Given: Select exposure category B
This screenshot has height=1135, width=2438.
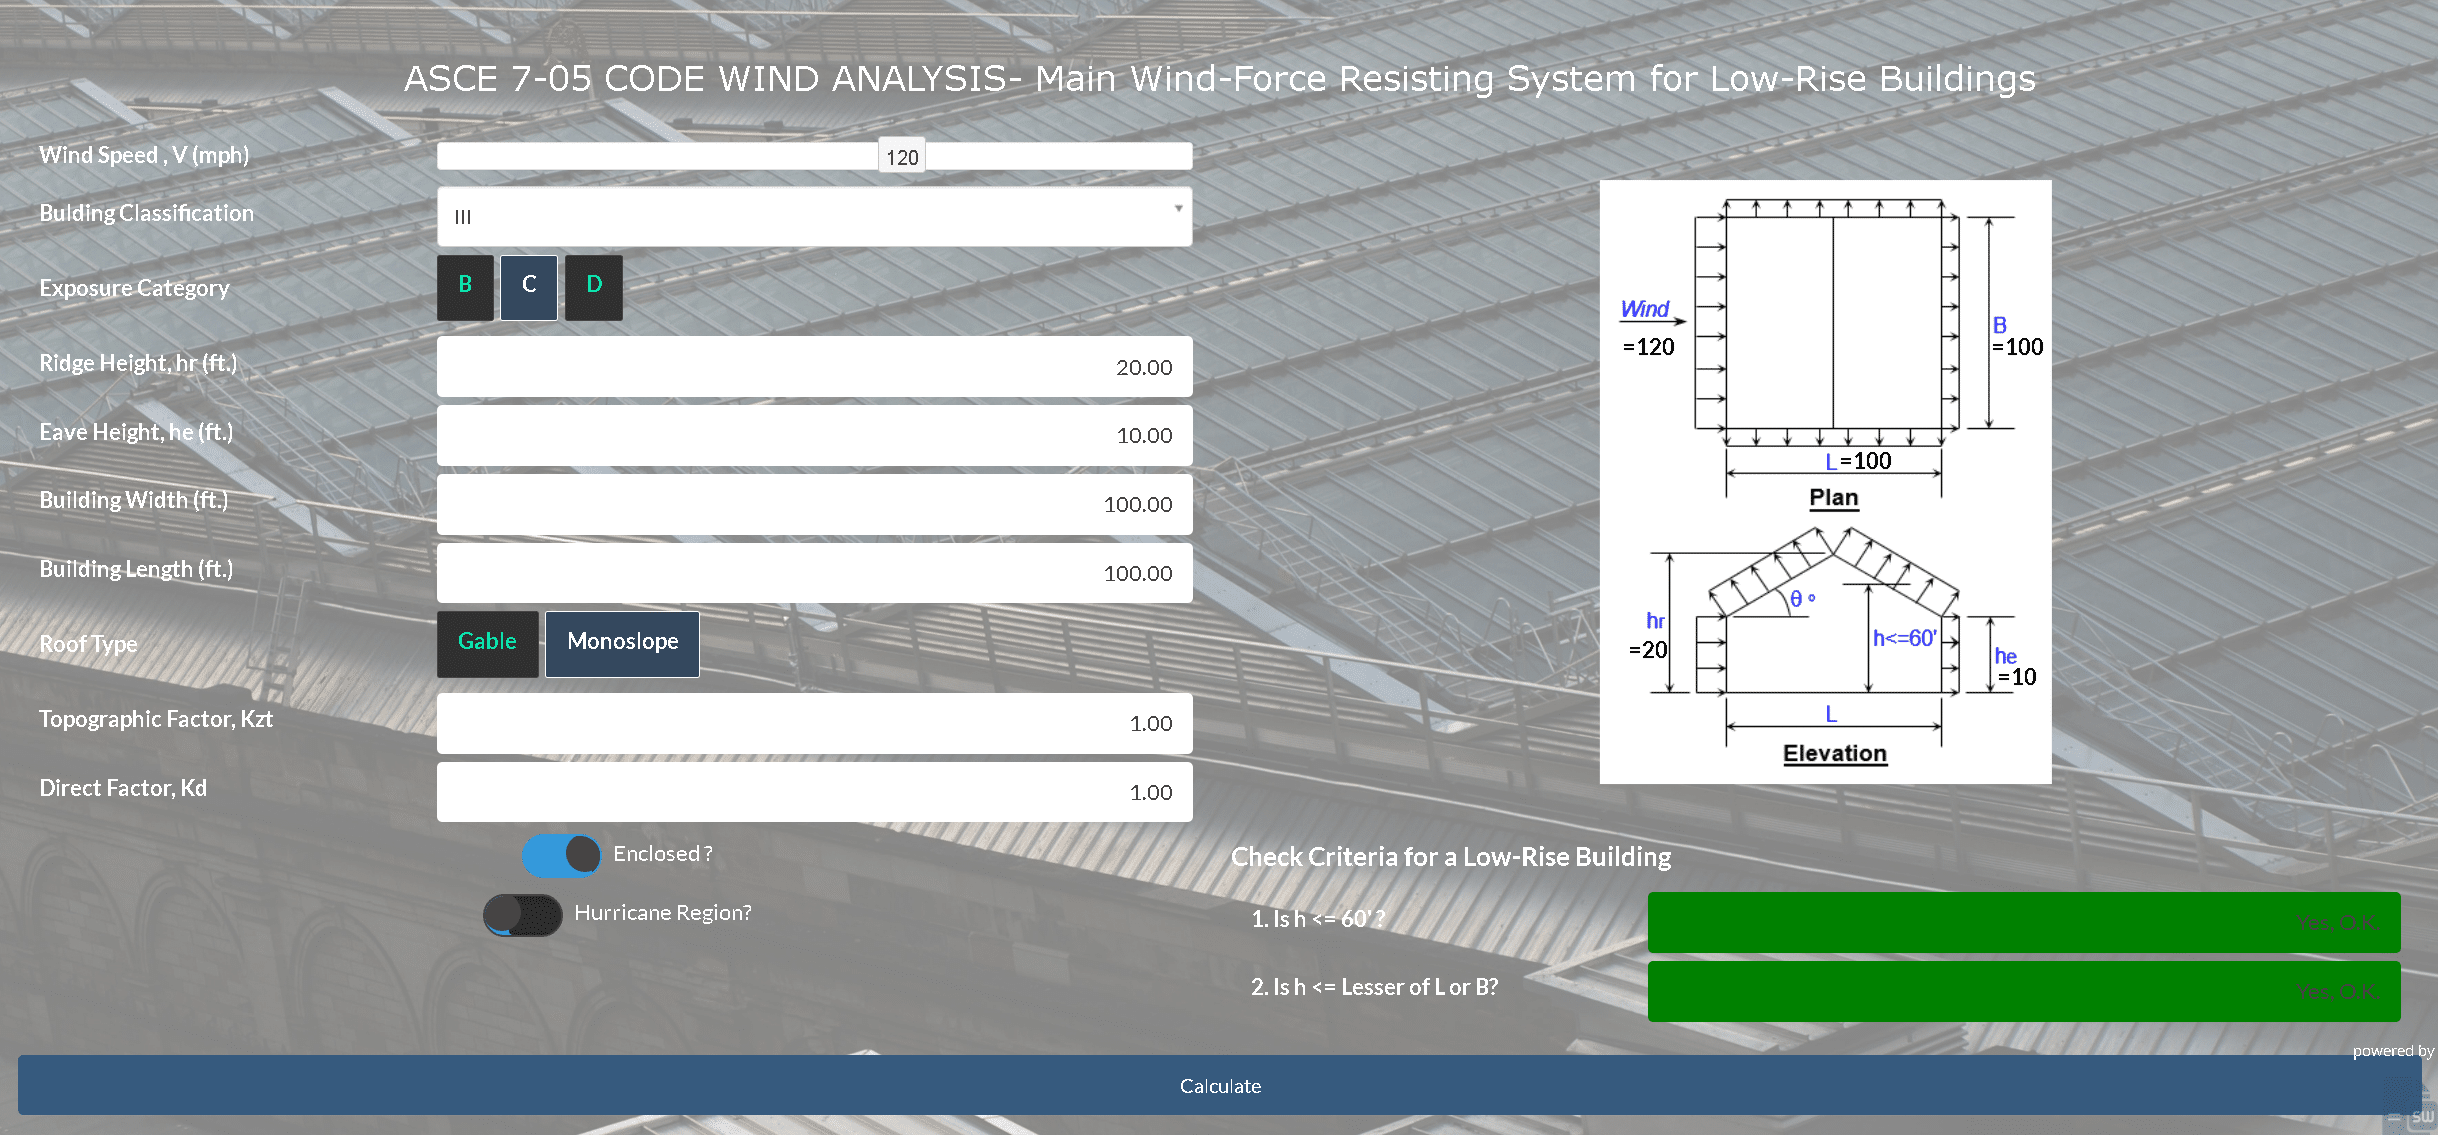Looking at the screenshot, I should tap(465, 287).
